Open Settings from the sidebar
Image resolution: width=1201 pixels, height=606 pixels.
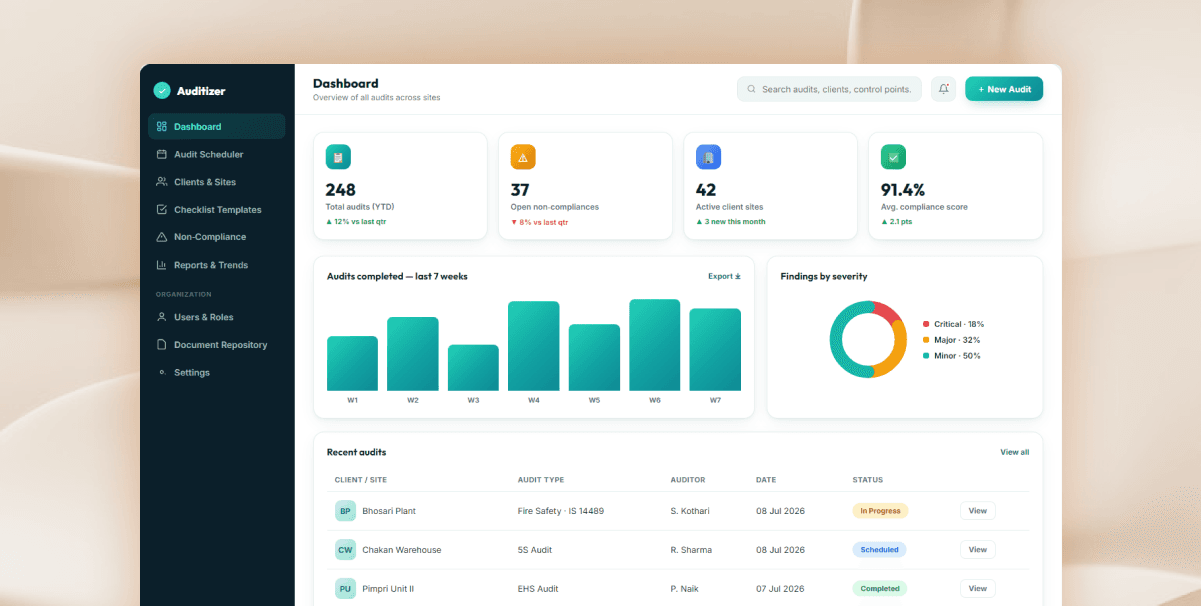point(217,372)
